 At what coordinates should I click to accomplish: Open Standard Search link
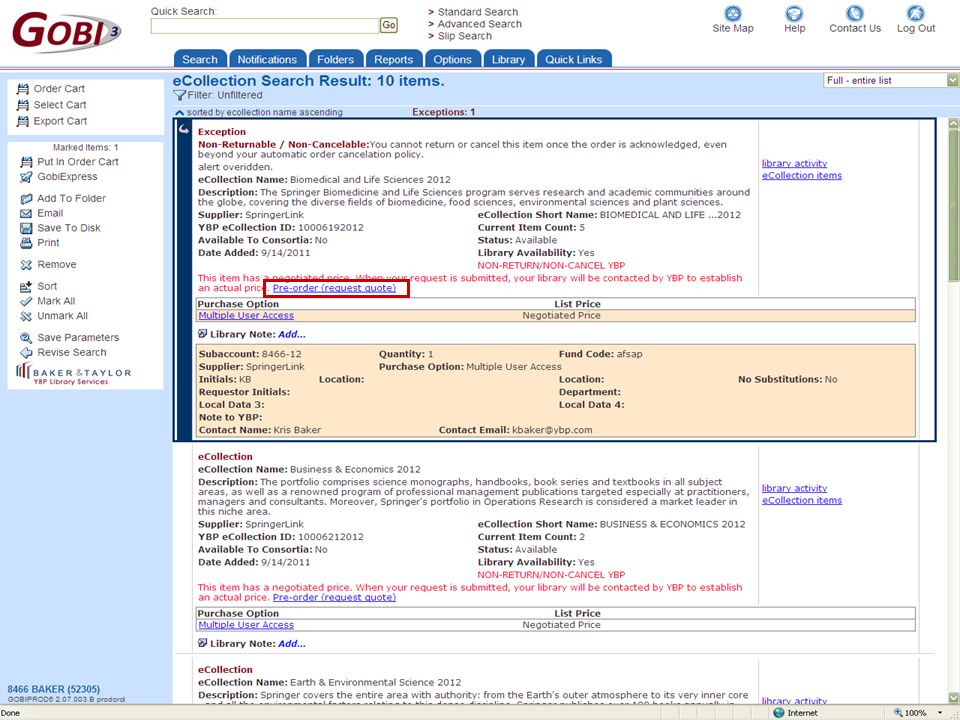[478, 12]
